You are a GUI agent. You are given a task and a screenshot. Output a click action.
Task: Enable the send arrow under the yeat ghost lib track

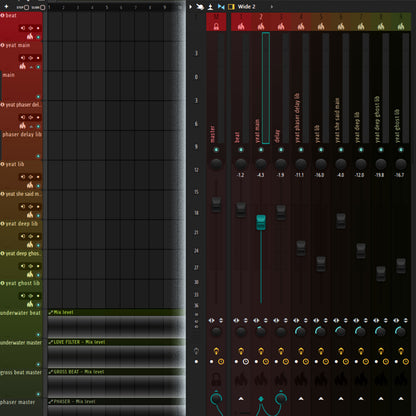click(x=401, y=399)
